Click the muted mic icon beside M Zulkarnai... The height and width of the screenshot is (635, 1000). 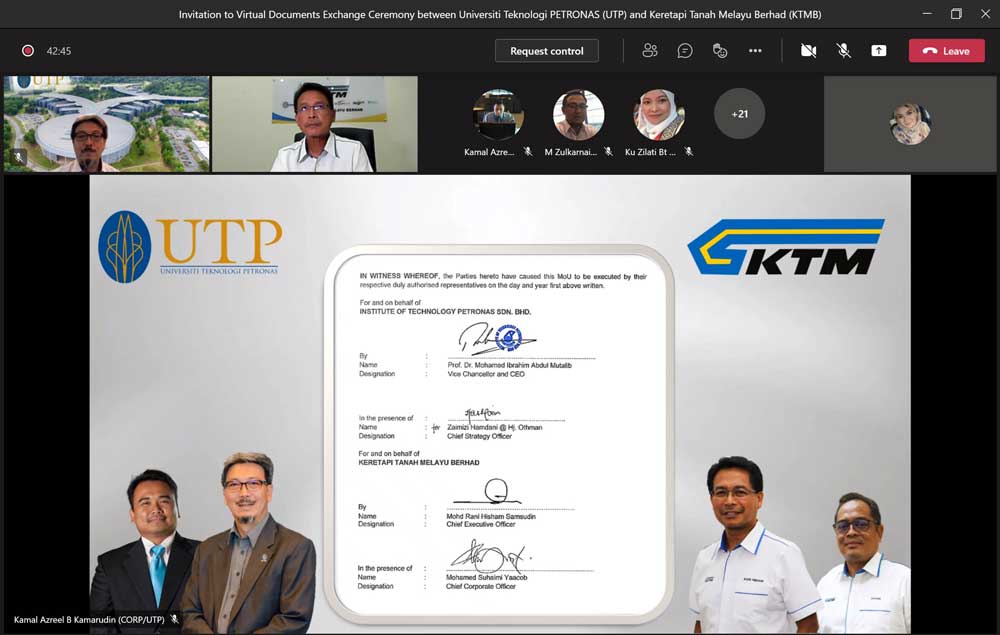click(x=608, y=152)
